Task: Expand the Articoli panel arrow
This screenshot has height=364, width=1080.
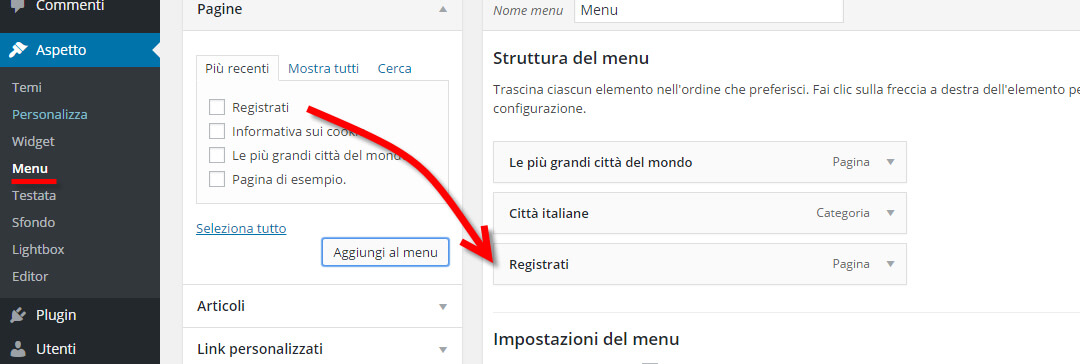Action: (x=443, y=306)
